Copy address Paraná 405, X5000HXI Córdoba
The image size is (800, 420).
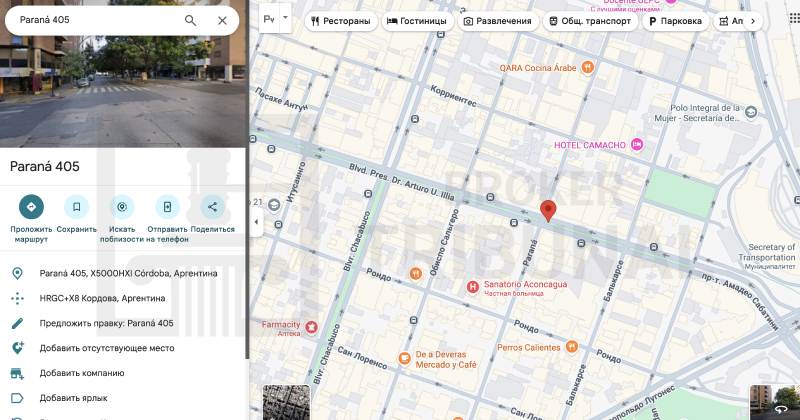pyautogui.click(x=129, y=274)
